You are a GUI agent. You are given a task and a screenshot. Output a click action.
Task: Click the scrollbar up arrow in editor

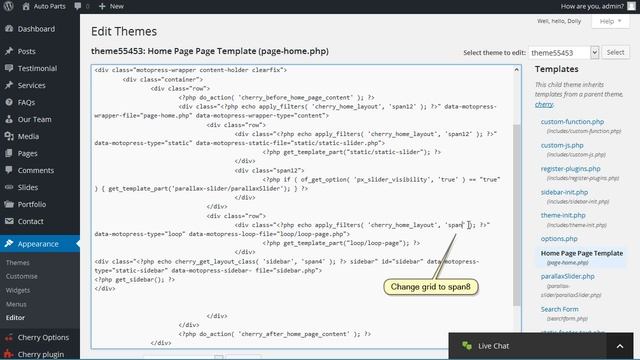point(516,70)
